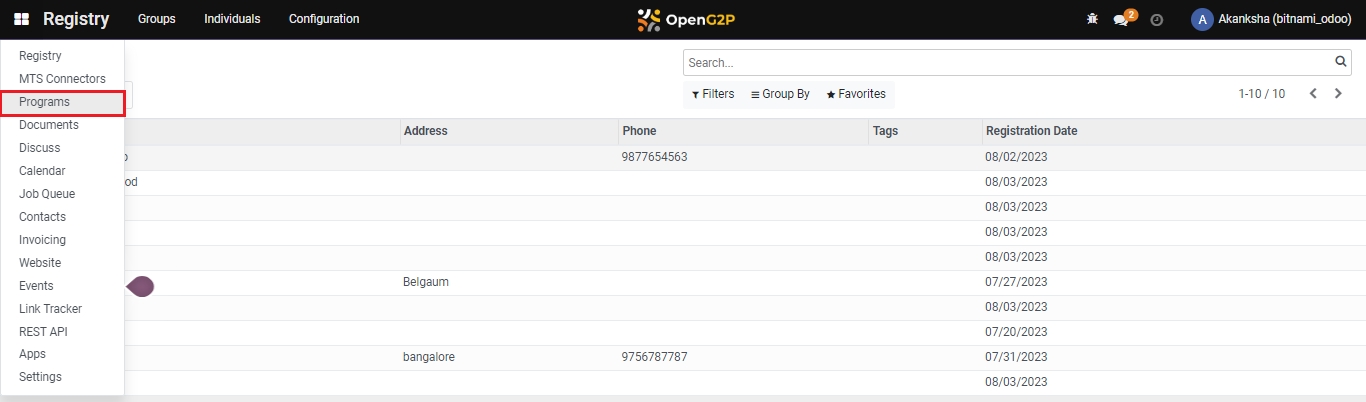Image resolution: width=1366 pixels, height=402 pixels.
Task: Expand the Filters dropdown
Action: pos(713,94)
